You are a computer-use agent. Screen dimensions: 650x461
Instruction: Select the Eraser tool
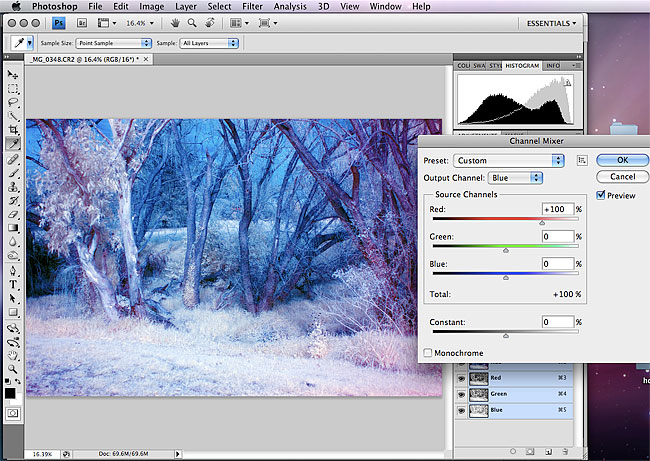(x=13, y=214)
